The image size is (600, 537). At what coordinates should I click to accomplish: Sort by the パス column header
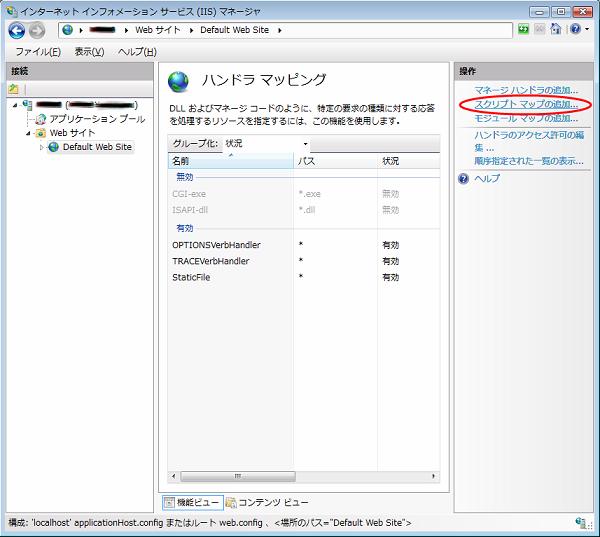(336, 161)
